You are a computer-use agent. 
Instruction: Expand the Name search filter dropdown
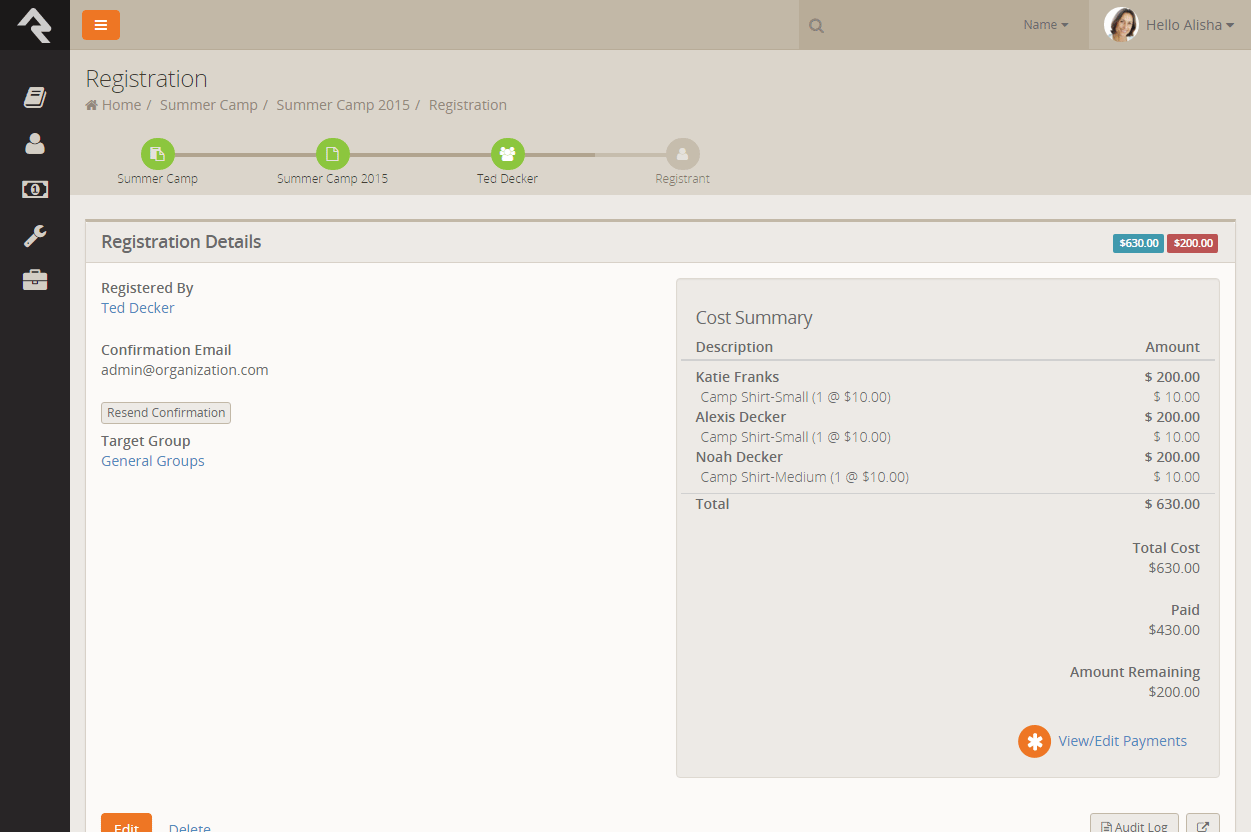(x=1045, y=25)
